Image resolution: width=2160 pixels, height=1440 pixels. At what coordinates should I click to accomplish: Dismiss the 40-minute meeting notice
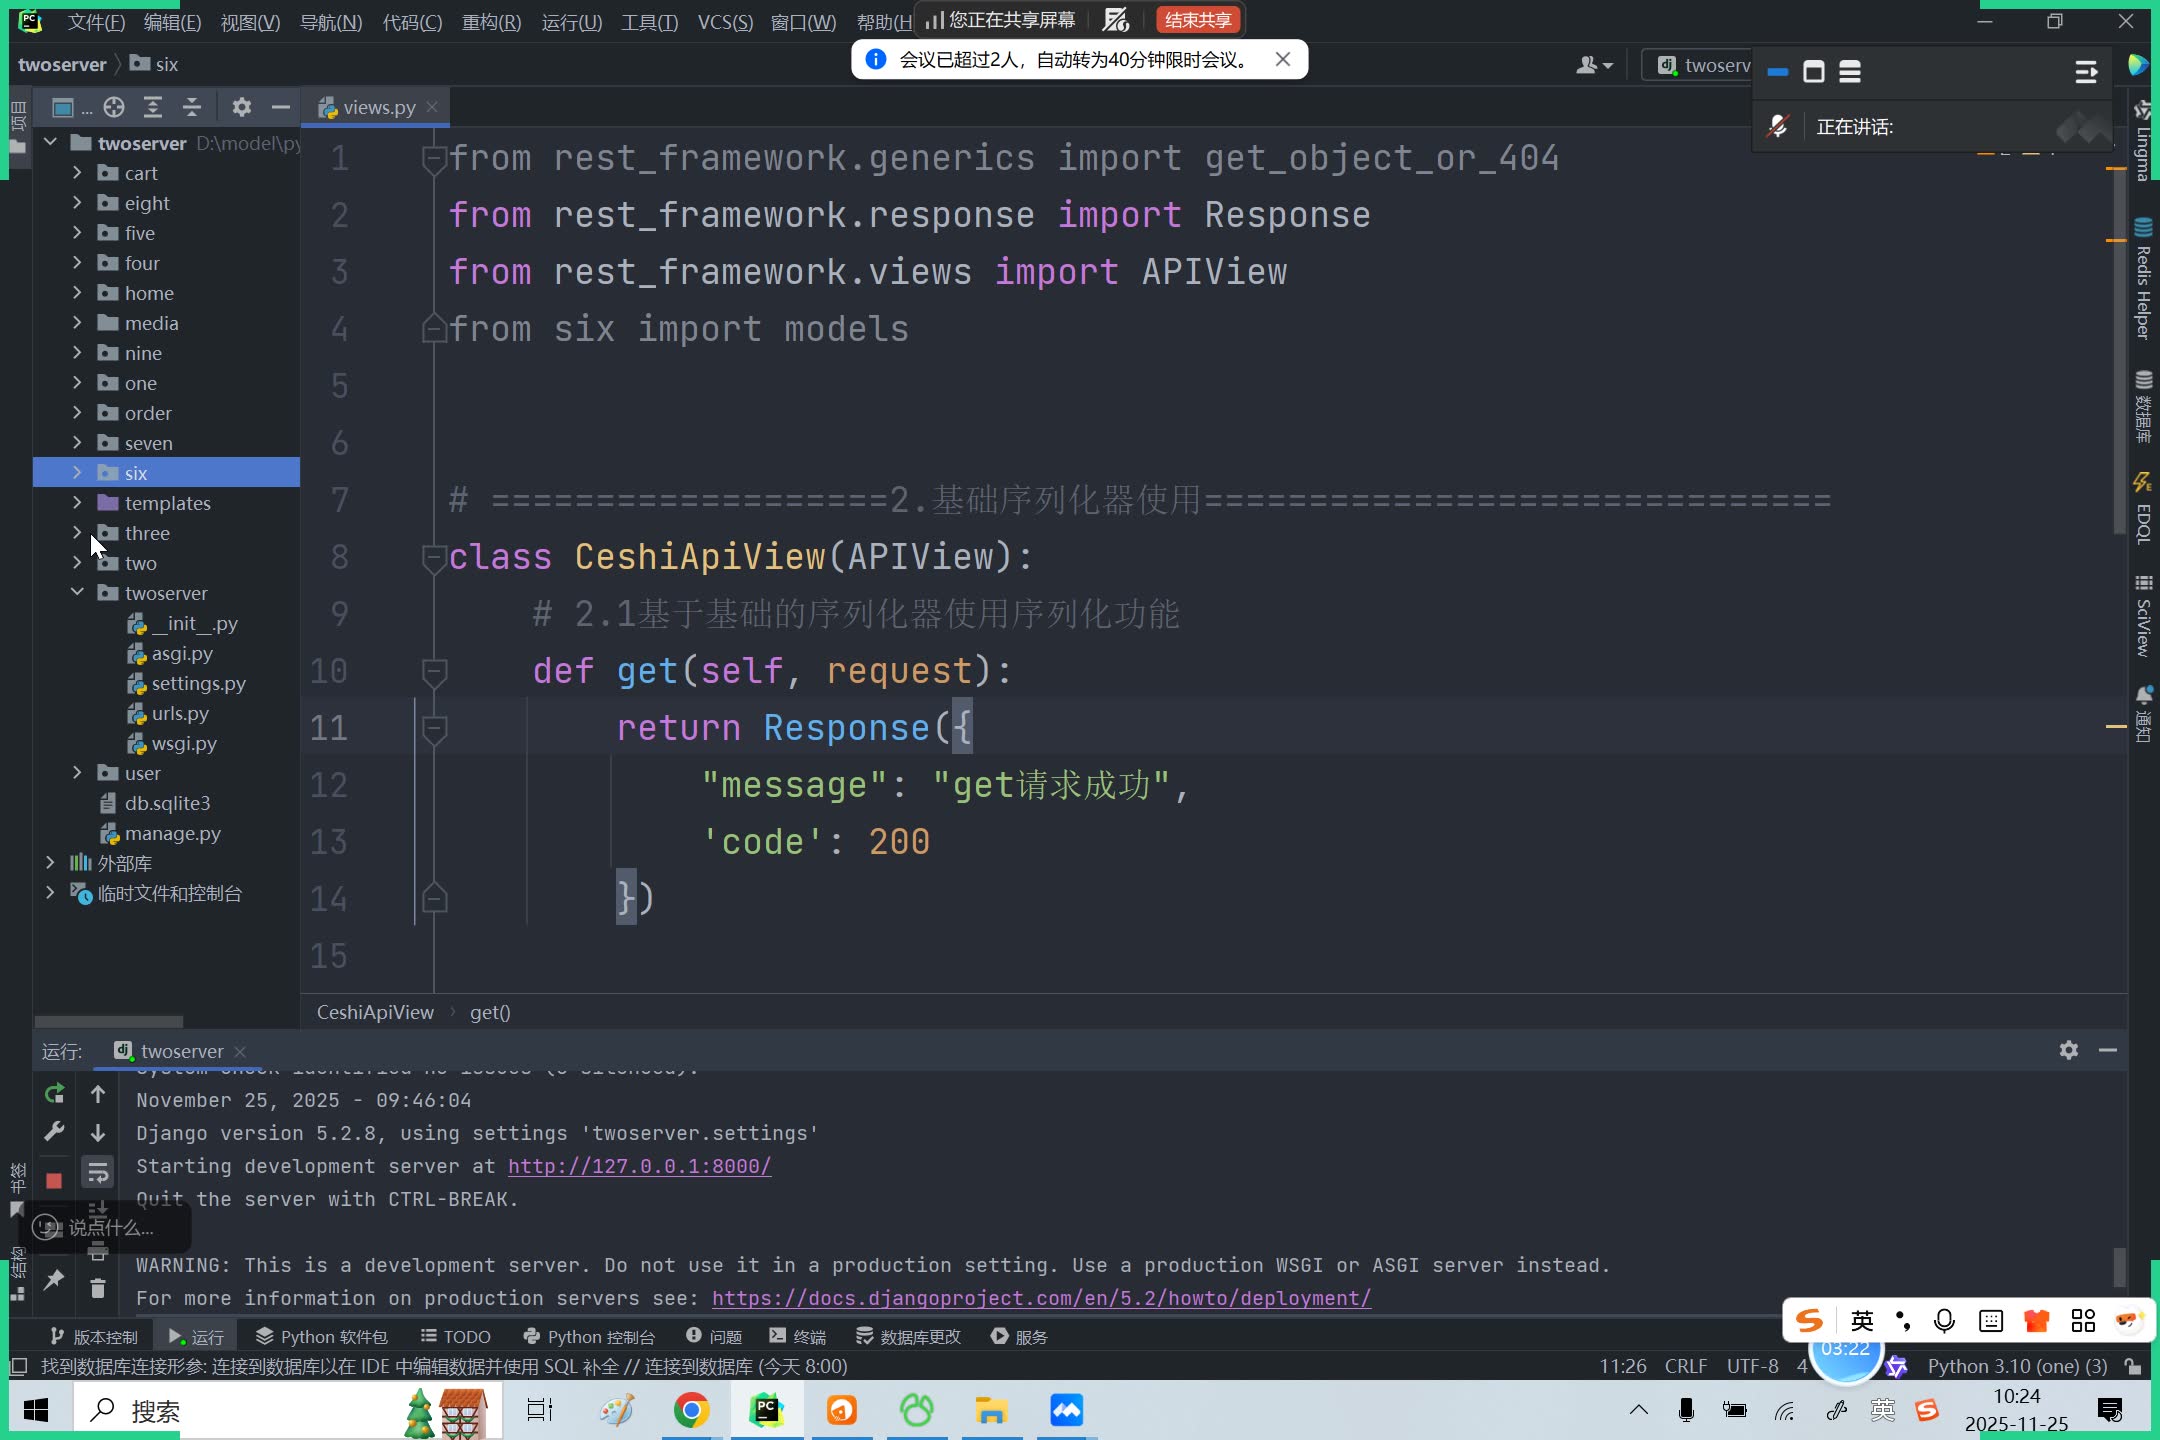(x=1283, y=60)
